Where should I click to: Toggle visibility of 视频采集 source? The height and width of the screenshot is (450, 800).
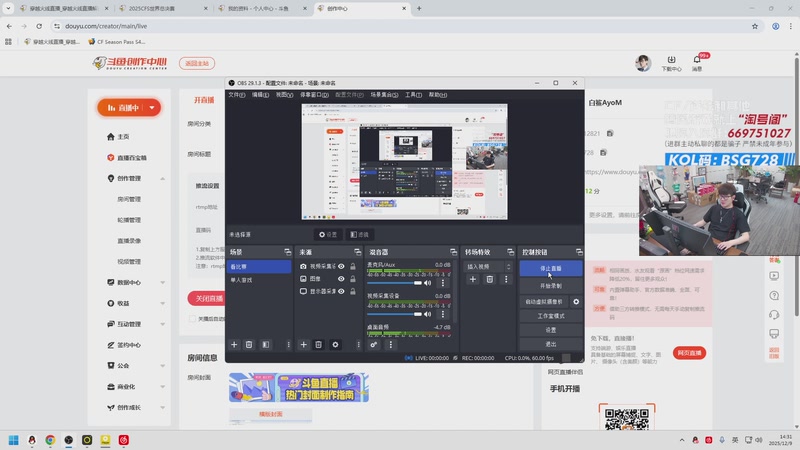pos(341,266)
